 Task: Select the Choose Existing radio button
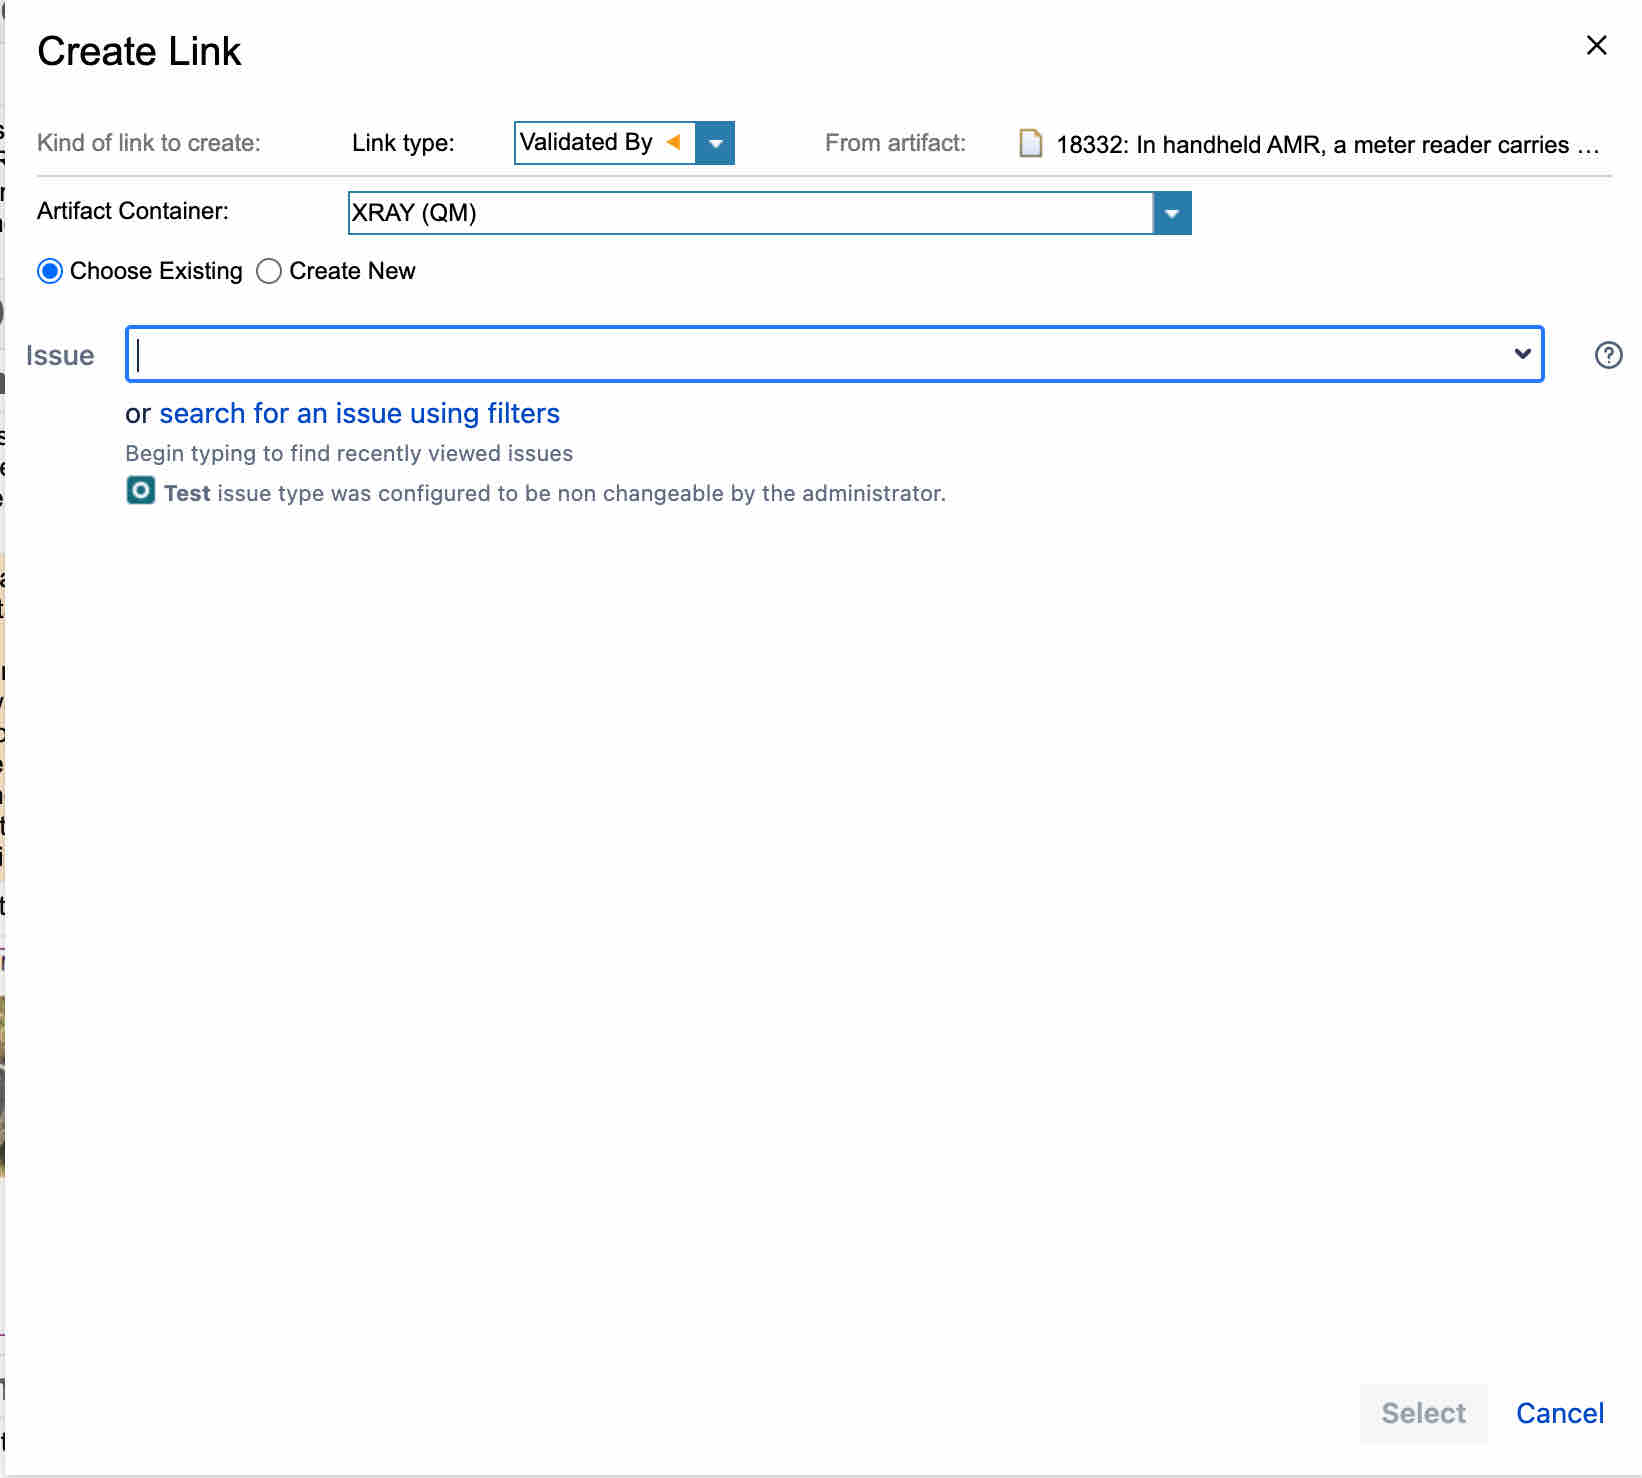pyautogui.click(x=50, y=271)
